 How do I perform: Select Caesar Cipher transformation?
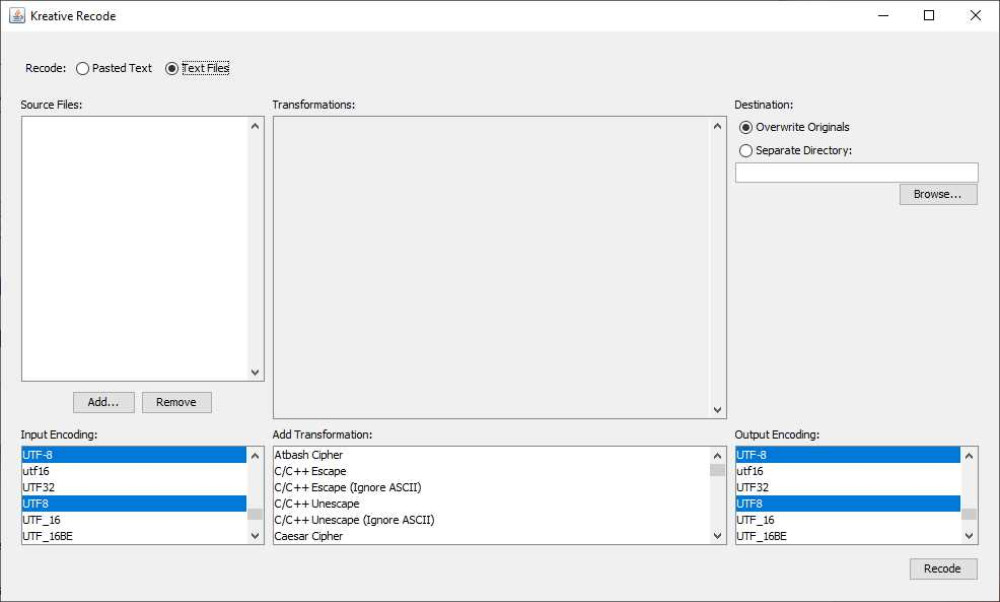point(491,536)
